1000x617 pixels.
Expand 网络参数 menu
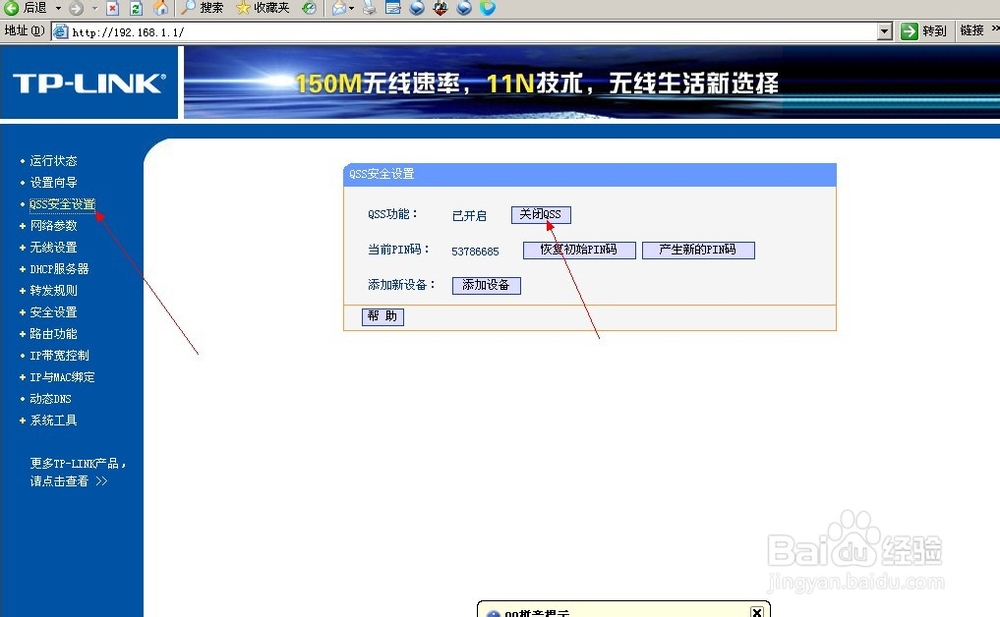tap(54, 226)
